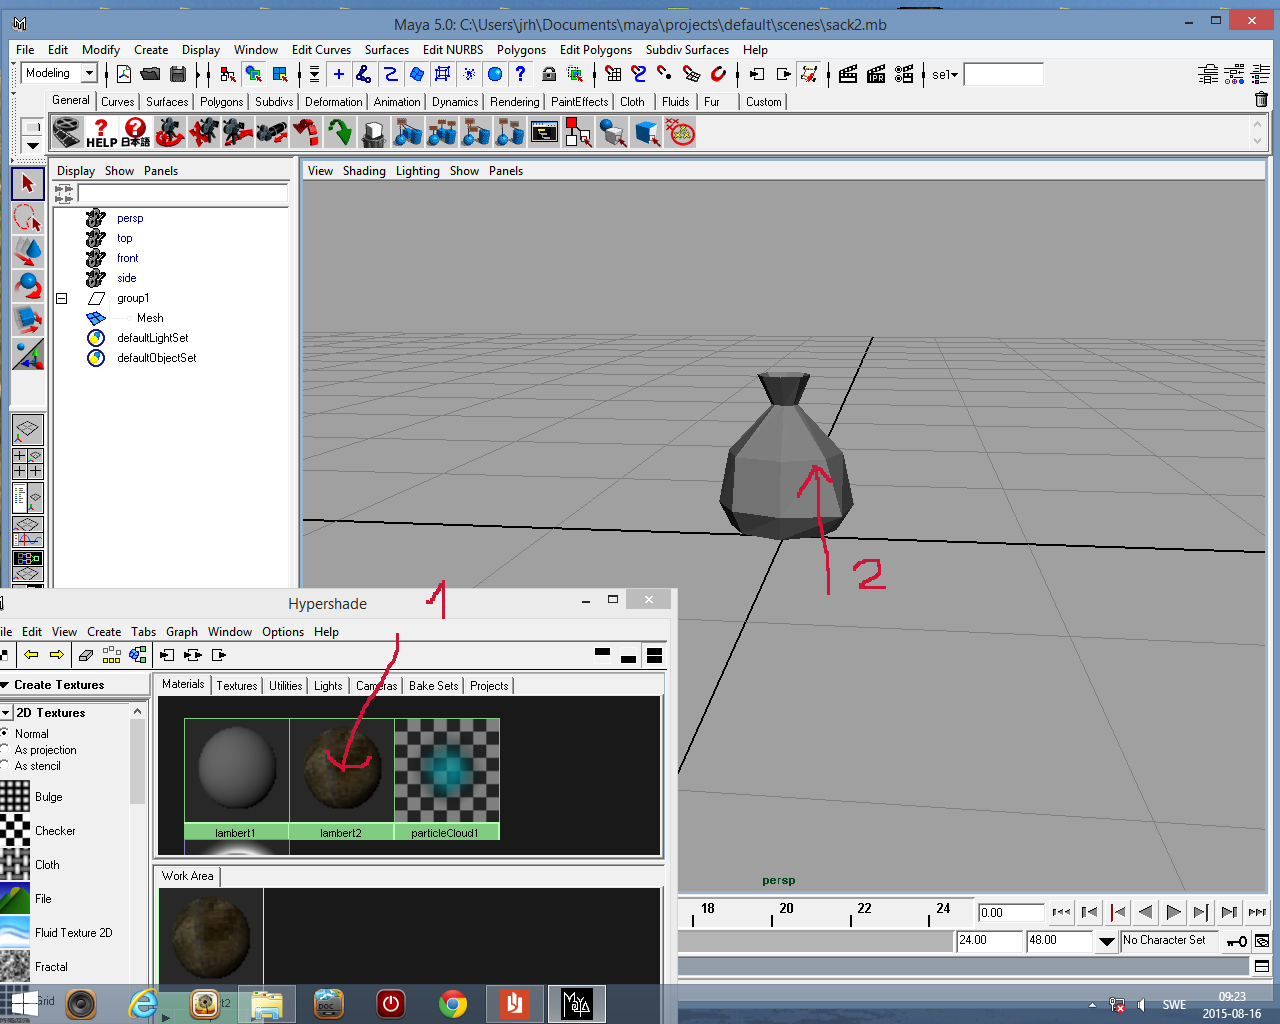Show both top and bottom tabs in Hypershade
Viewport: 1280px width, 1024px height.
tap(655, 655)
